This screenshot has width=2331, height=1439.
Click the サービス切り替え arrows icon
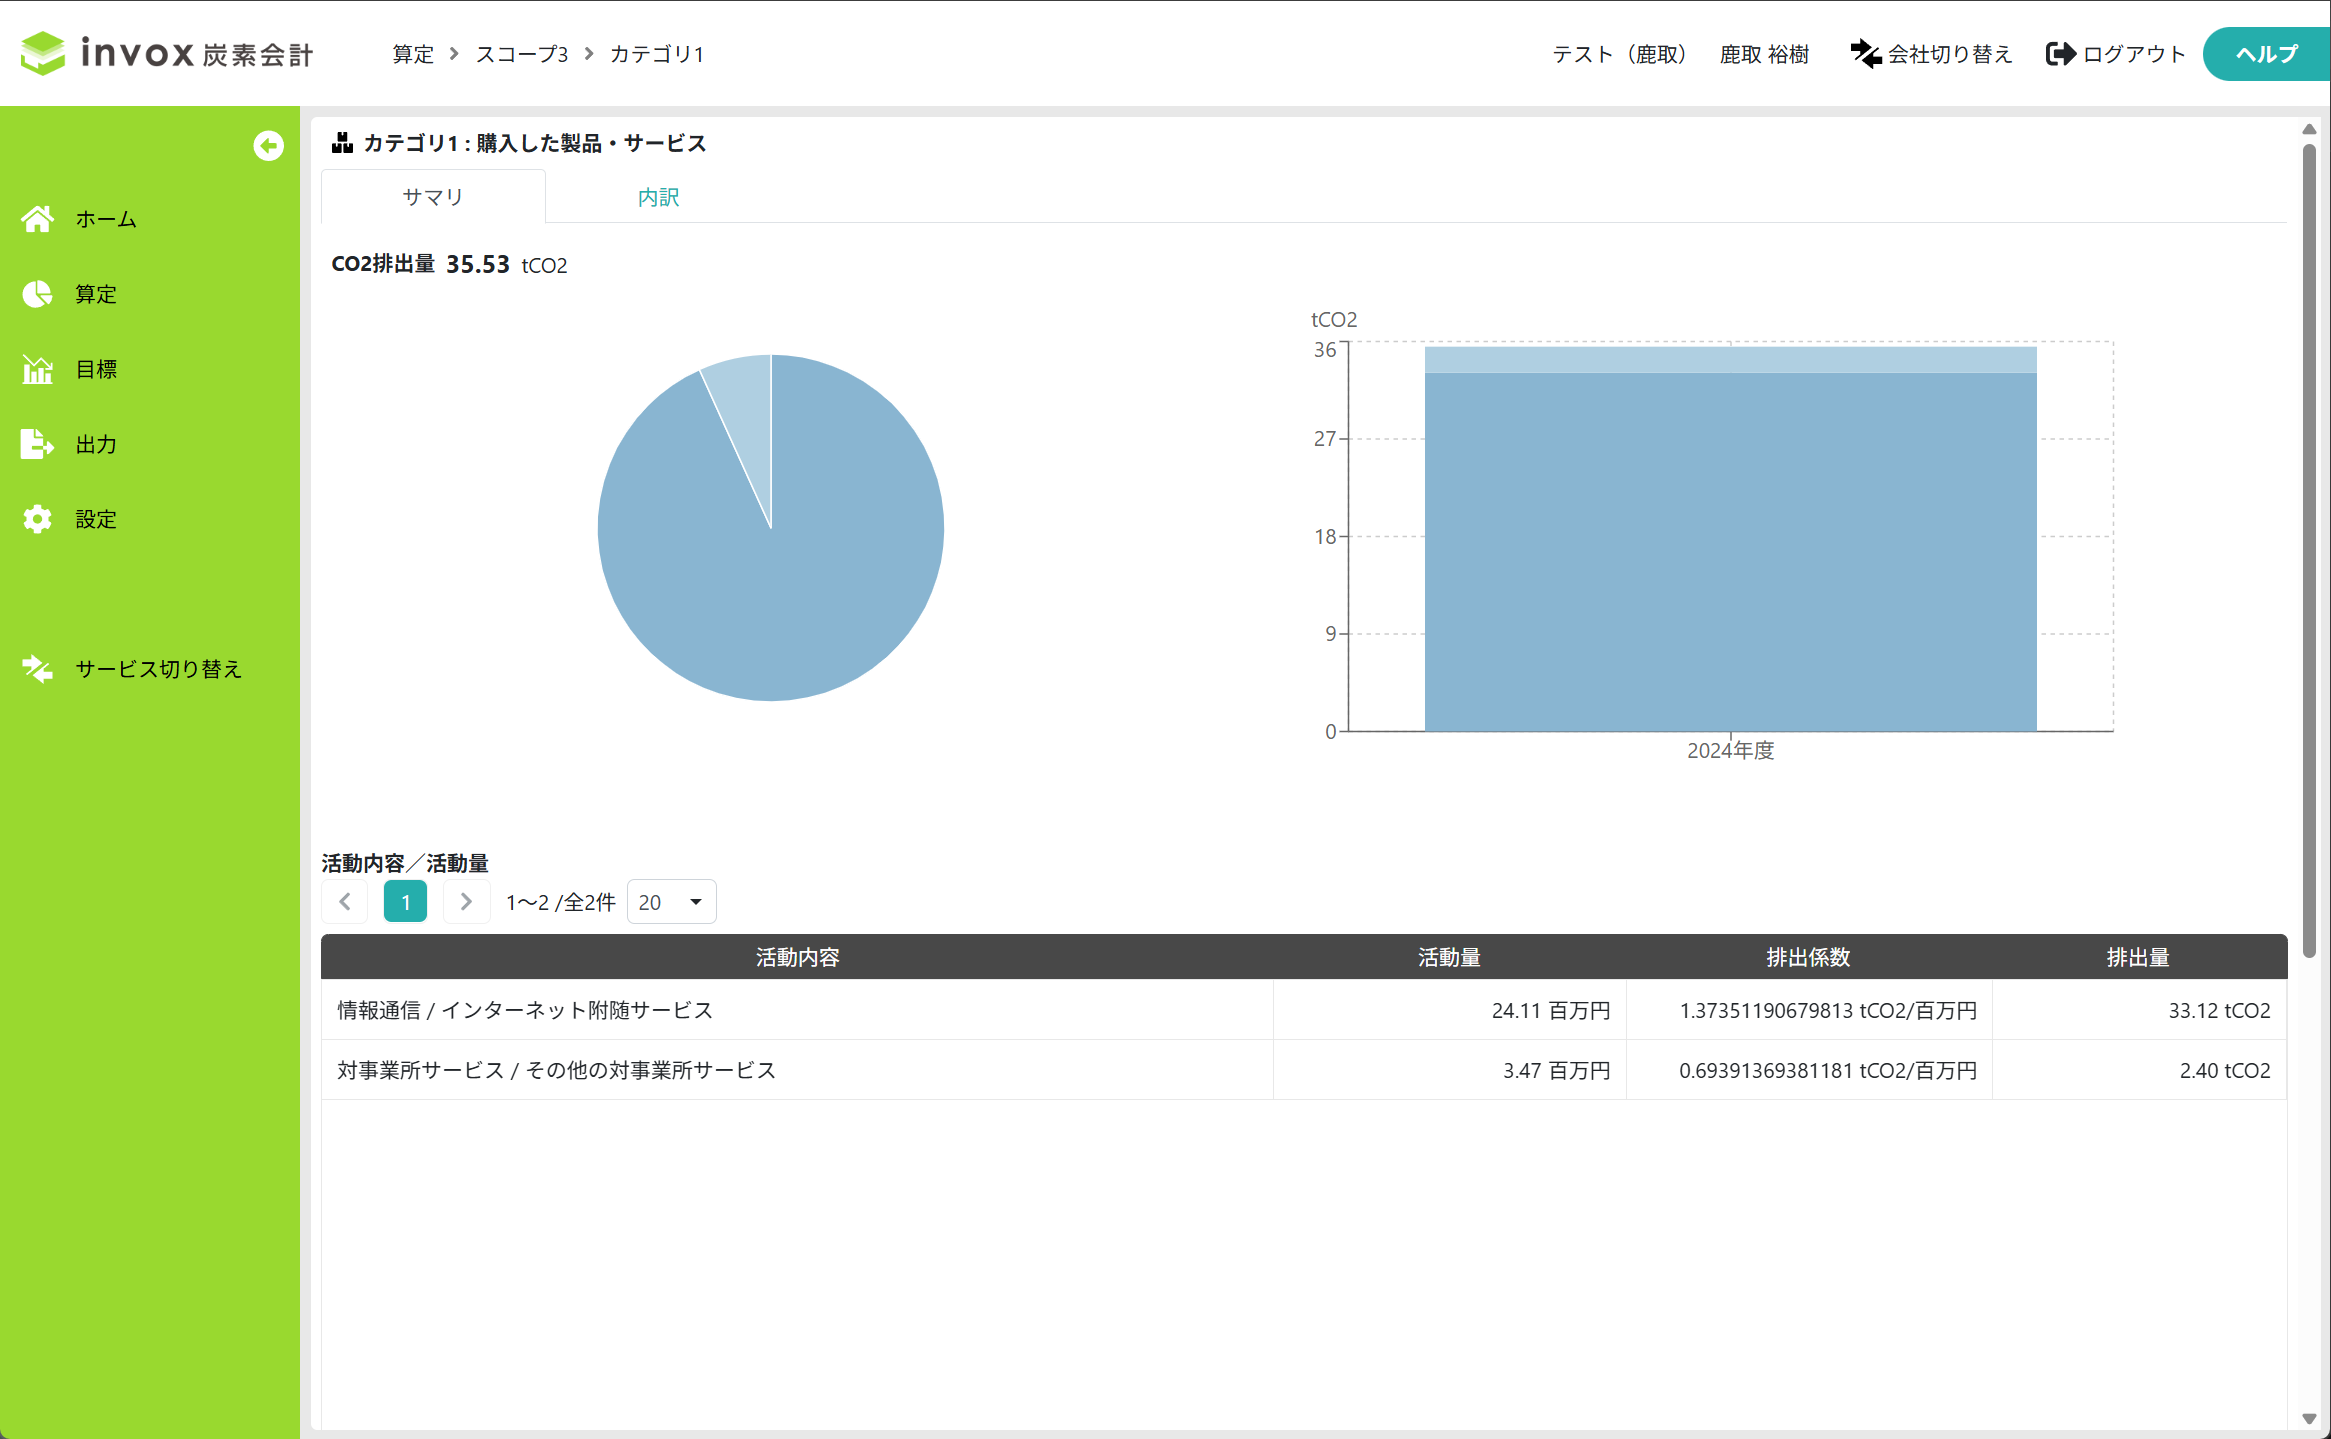click(38, 669)
